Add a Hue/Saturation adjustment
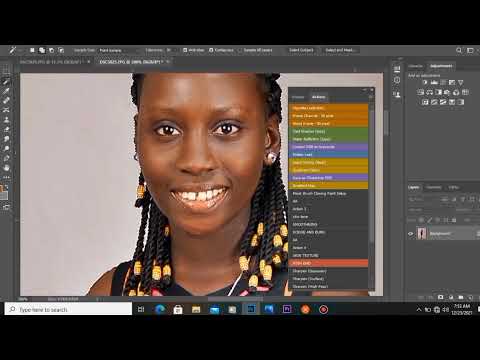 coord(421,92)
